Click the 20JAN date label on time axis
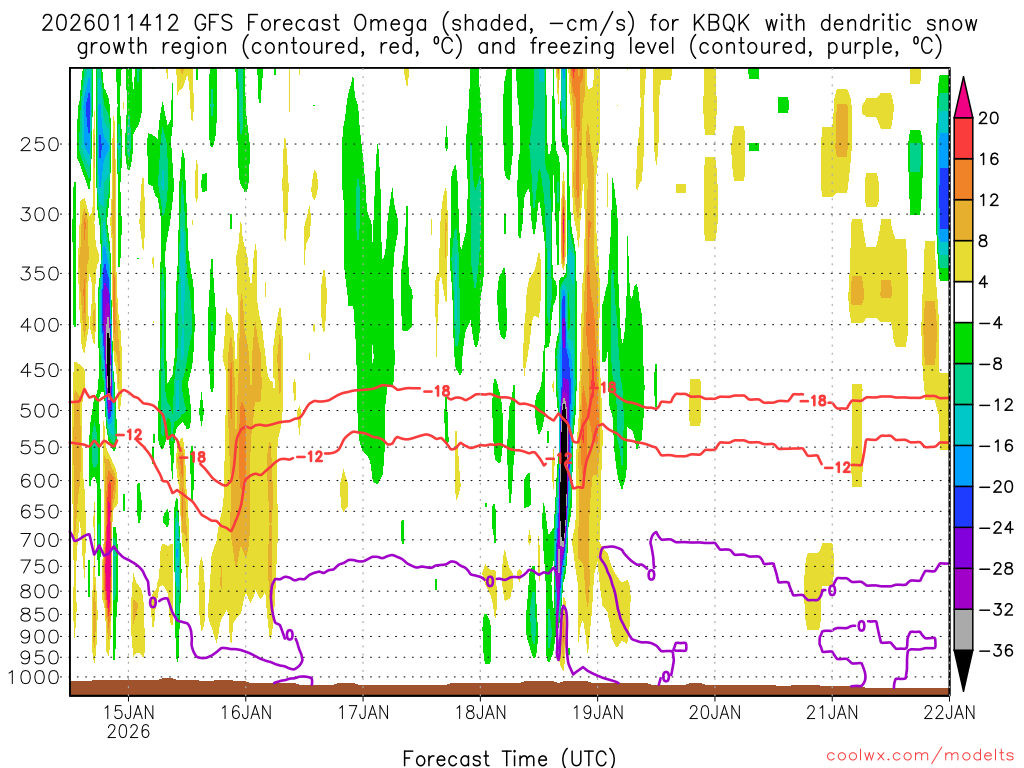 coord(714,712)
